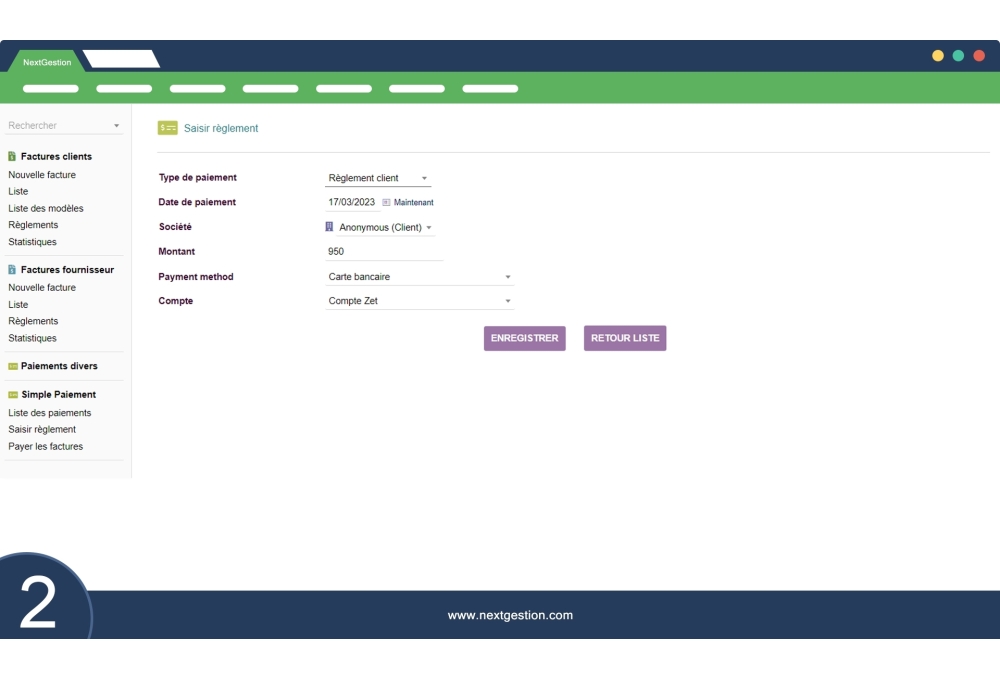Open the Type de paiement dropdown
This screenshot has height=679, width=1000.
click(x=378, y=178)
